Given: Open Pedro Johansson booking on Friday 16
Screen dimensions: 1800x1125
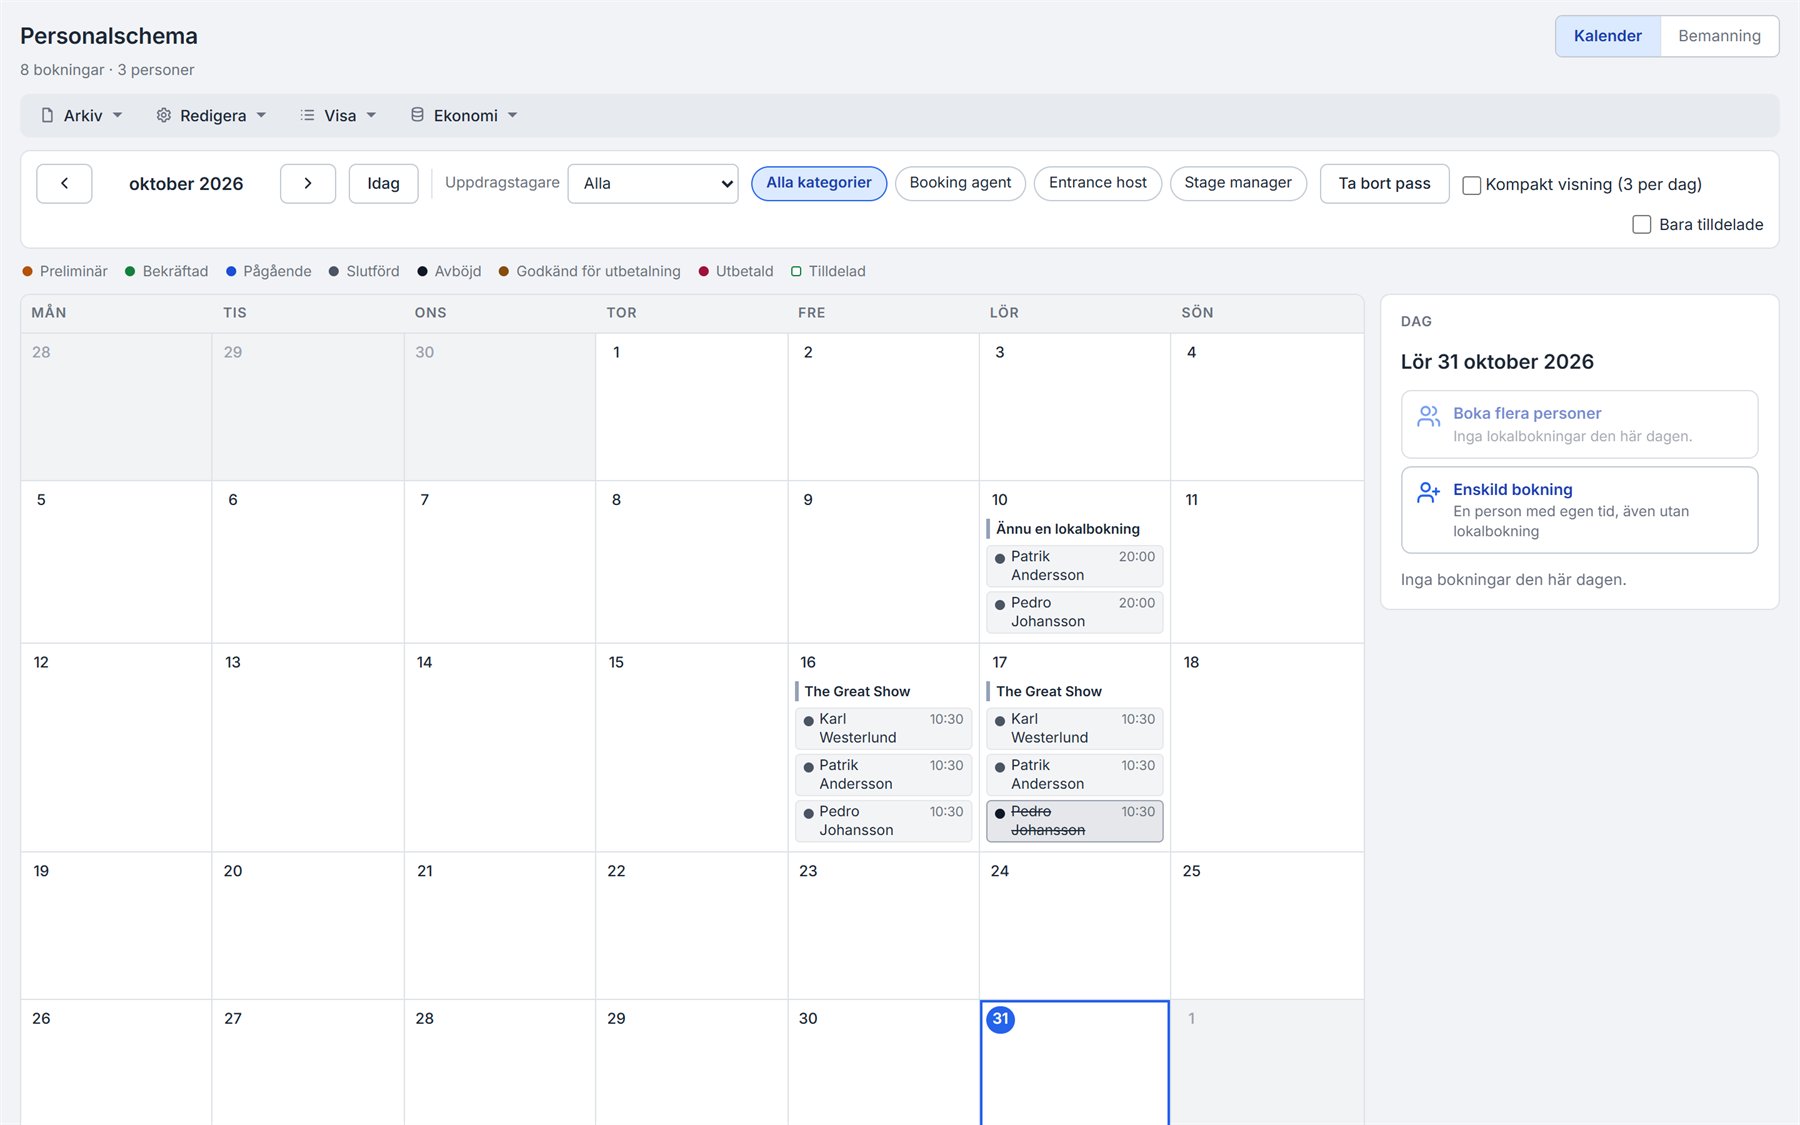Looking at the screenshot, I should pyautogui.click(x=883, y=821).
